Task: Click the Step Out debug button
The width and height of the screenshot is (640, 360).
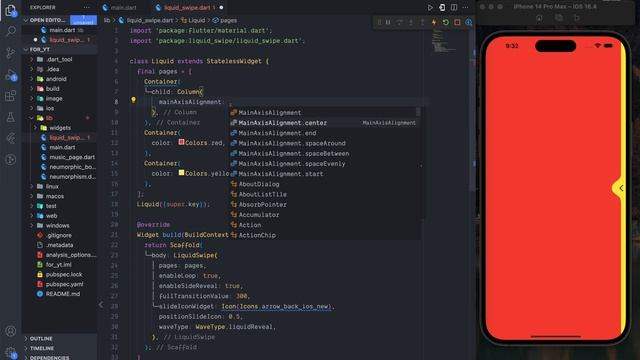Action: 422,22
